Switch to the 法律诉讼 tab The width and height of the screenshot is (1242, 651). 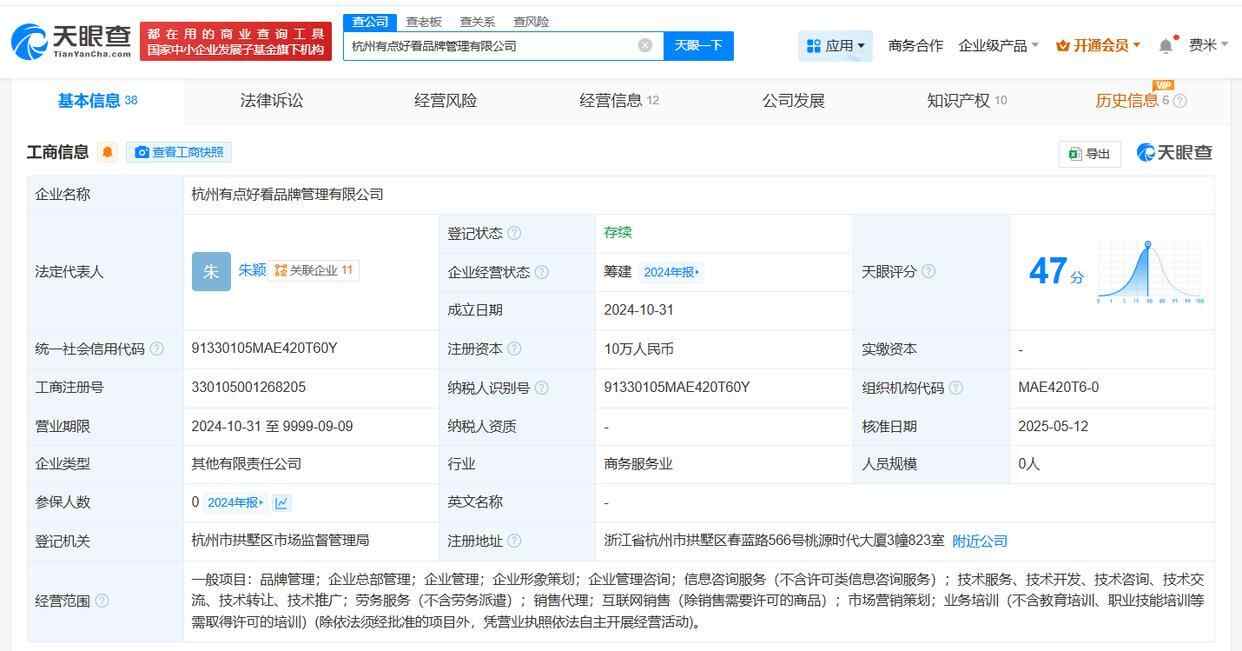click(x=271, y=100)
